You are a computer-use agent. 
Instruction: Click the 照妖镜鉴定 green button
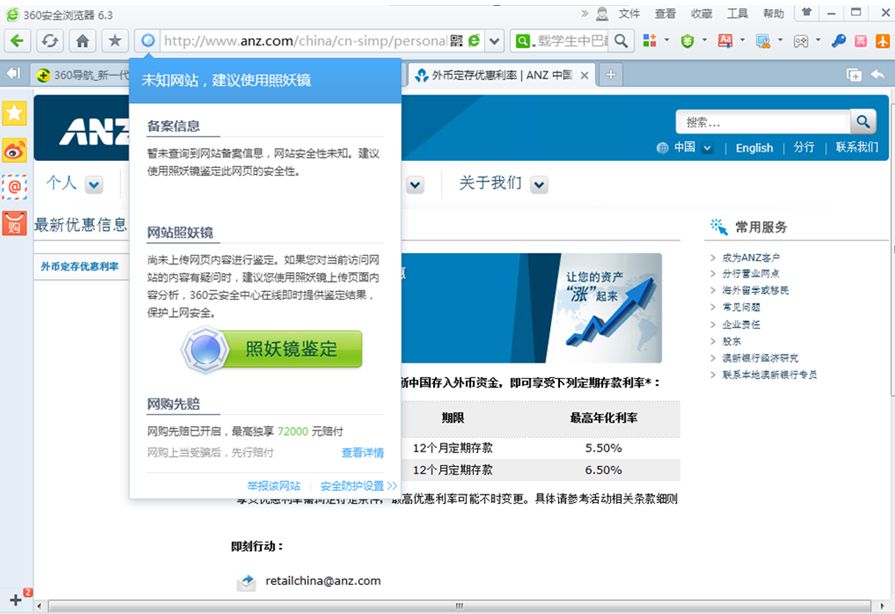(x=272, y=349)
